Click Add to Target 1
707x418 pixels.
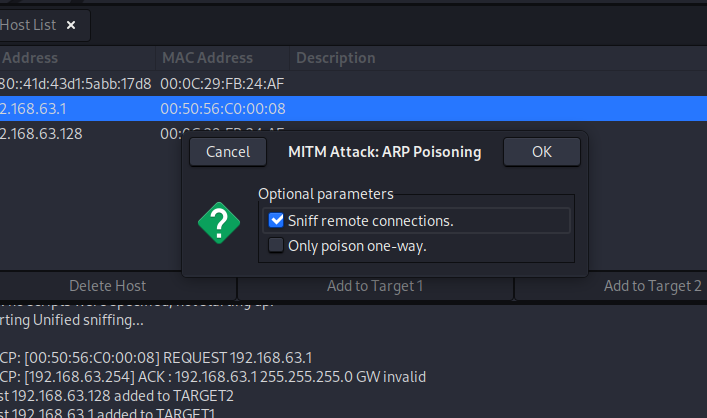pos(375,286)
